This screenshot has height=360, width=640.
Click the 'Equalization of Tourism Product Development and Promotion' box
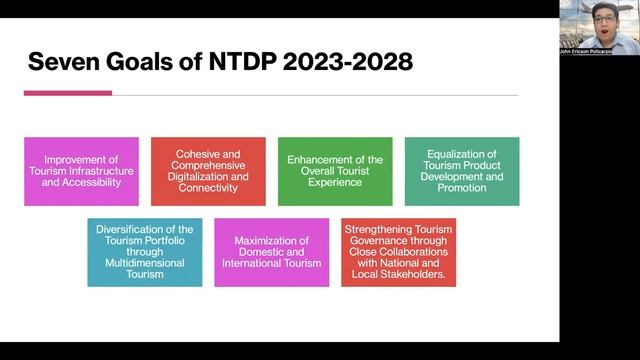[462, 171]
